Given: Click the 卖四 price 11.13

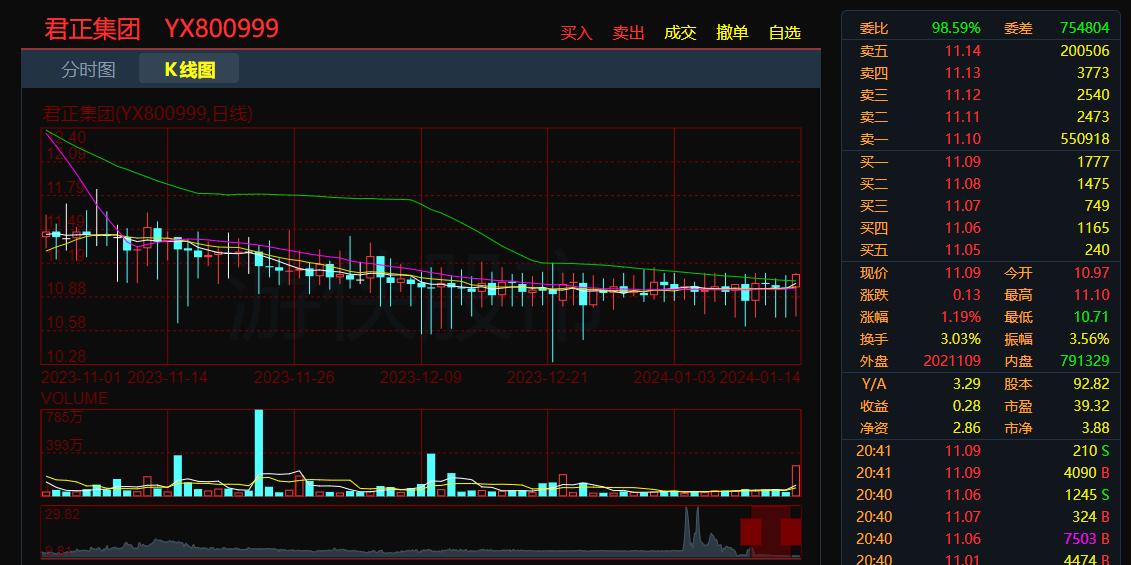Looking at the screenshot, I should (963, 73).
